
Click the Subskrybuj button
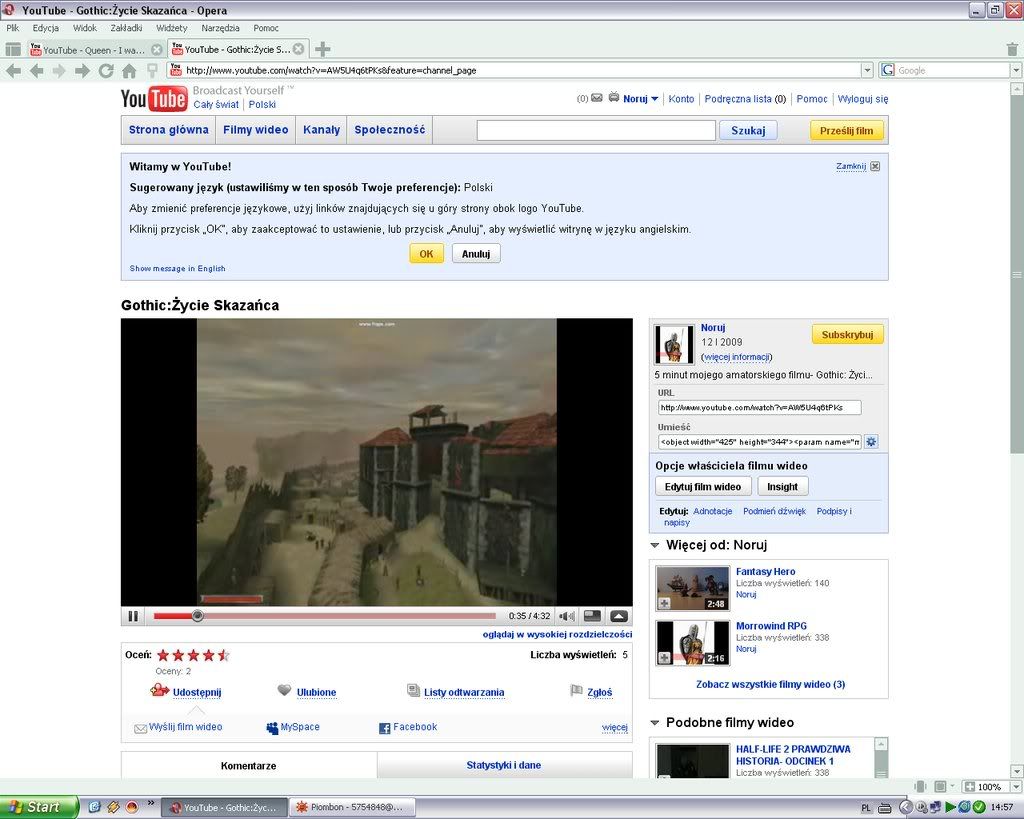pos(848,334)
